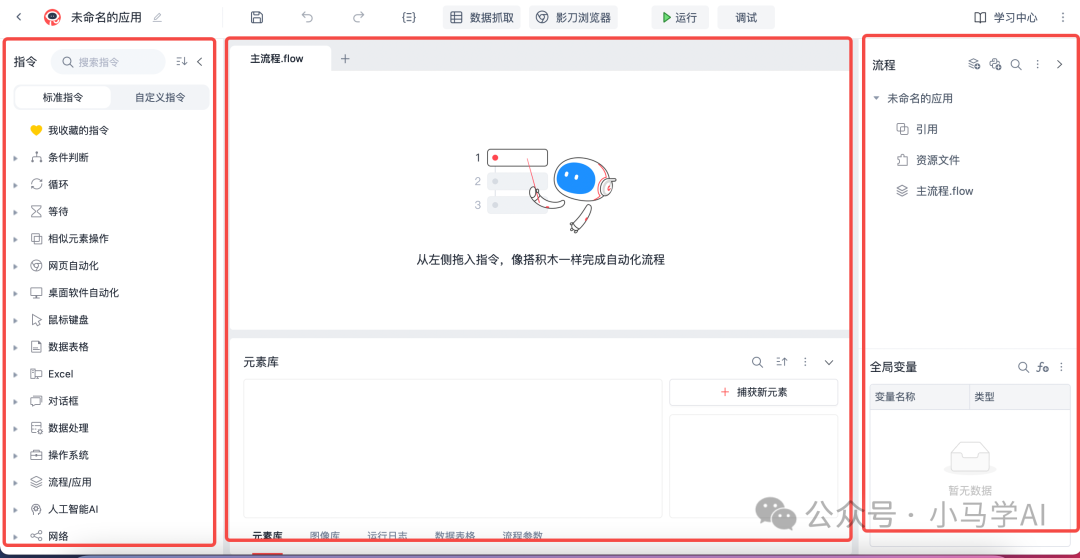Select the 对话框 icon
1080x558 pixels.
(37, 401)
